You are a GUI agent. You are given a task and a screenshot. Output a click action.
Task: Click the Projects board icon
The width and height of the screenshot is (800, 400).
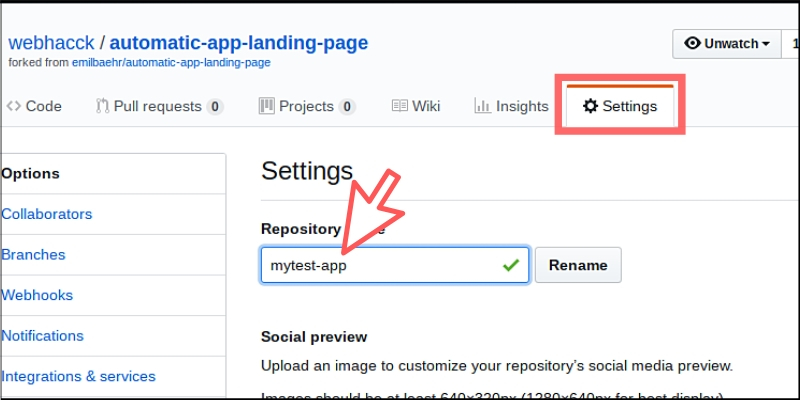click(x=266, y=106)
